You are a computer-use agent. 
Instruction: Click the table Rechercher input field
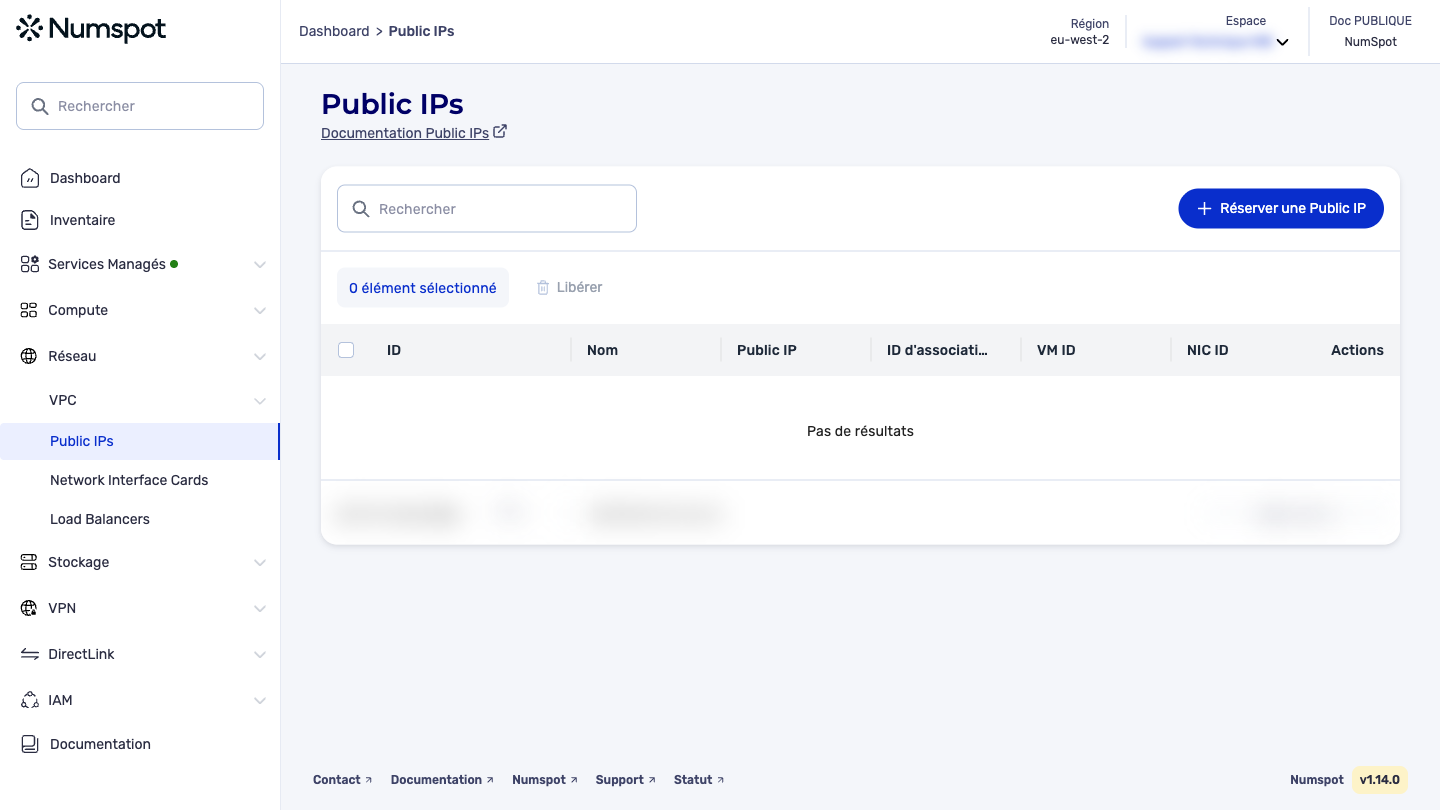coord(487,209)
